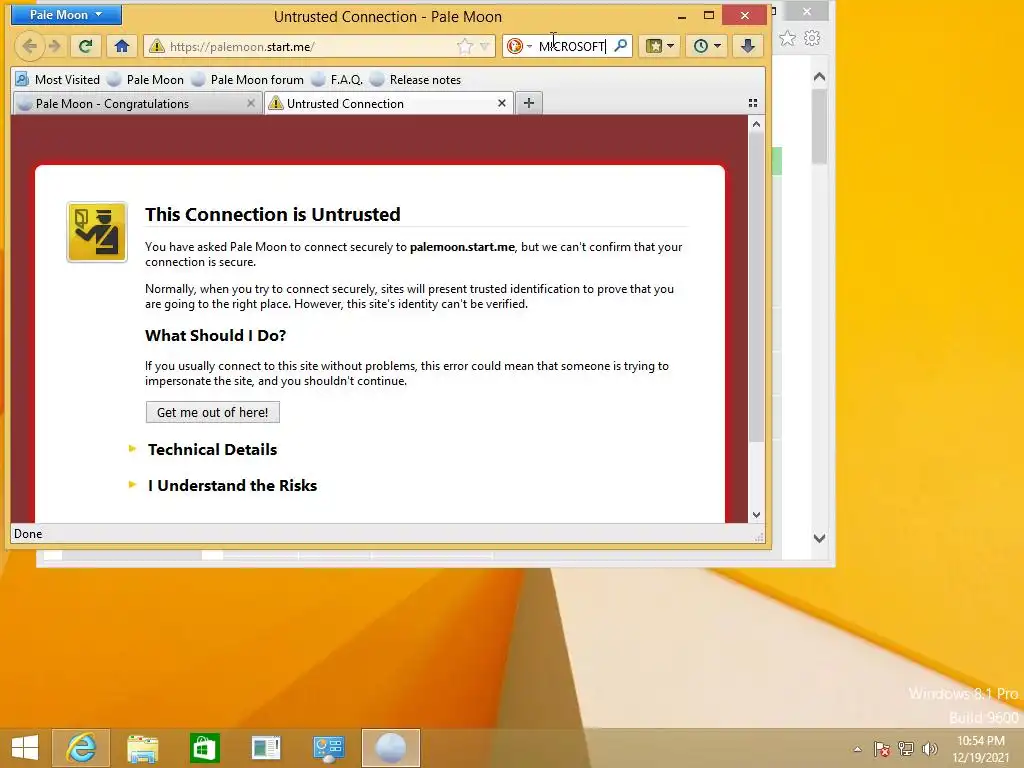Go to the Home page icon

(121, 46)
